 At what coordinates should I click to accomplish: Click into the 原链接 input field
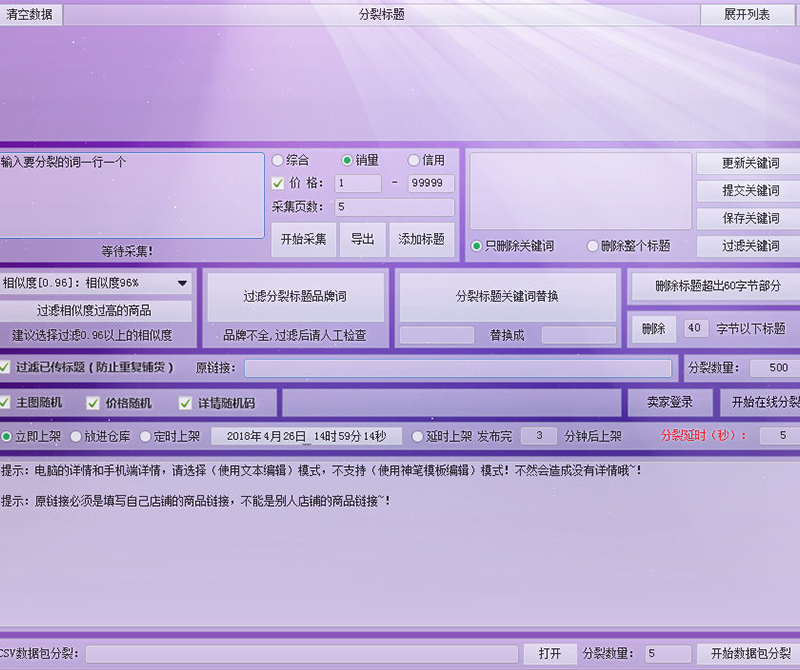(x=458, y=368)
